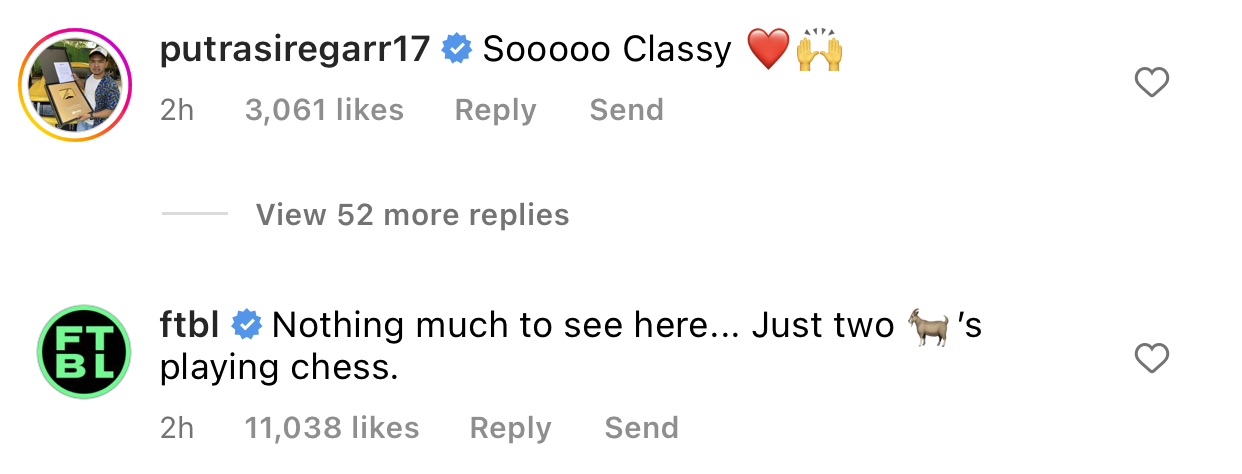
Task: Like the putrasiregarr17 comment with the heart
Action: [1153, 82]
